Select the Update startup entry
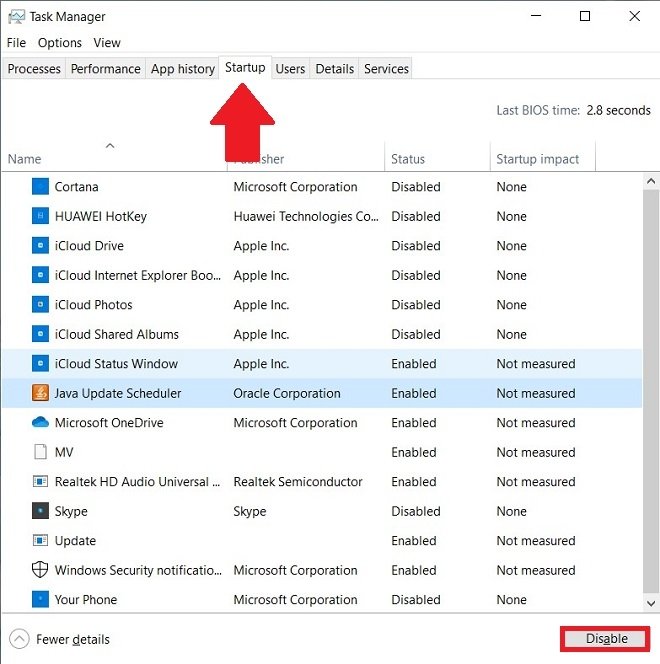 (x=75, y=541)
